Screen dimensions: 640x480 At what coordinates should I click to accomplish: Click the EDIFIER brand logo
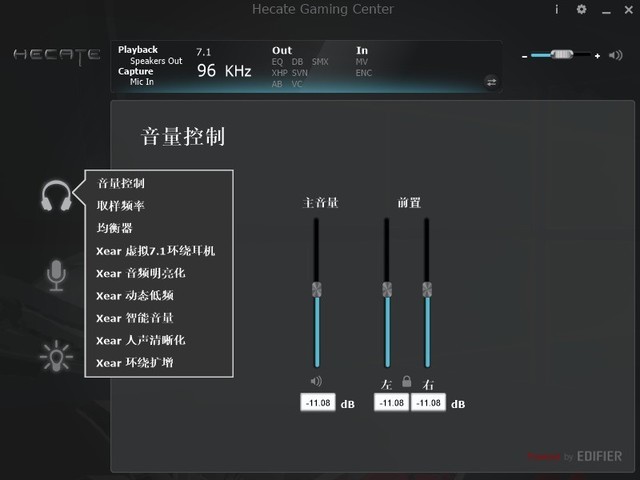599,456
